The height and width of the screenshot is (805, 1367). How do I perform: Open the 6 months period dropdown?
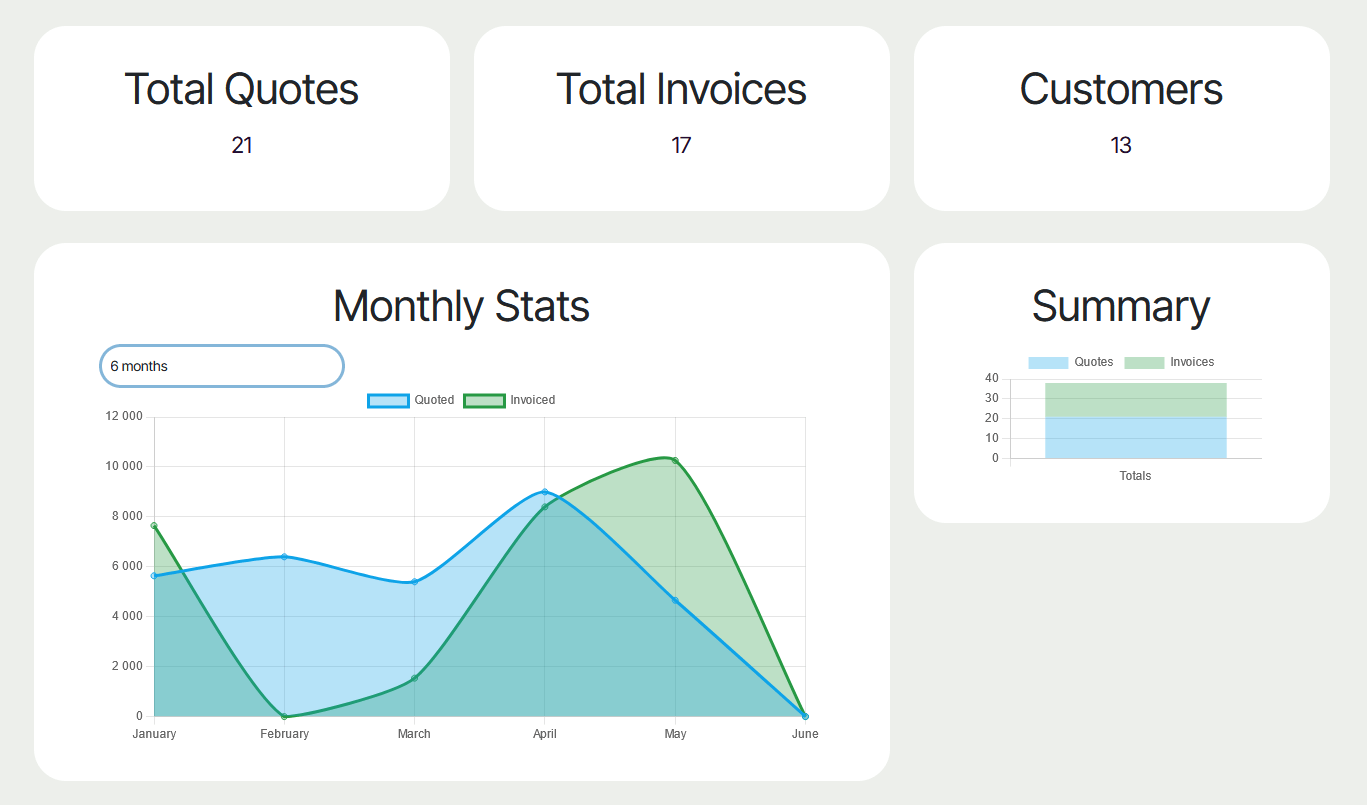coord(221,366)
